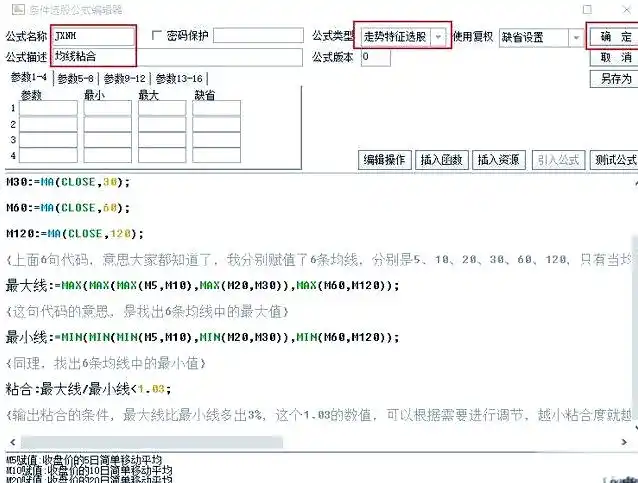Click the row 2 最小 field
The image size is (638, 483).
pyautogui.click(x=108, y=124)
